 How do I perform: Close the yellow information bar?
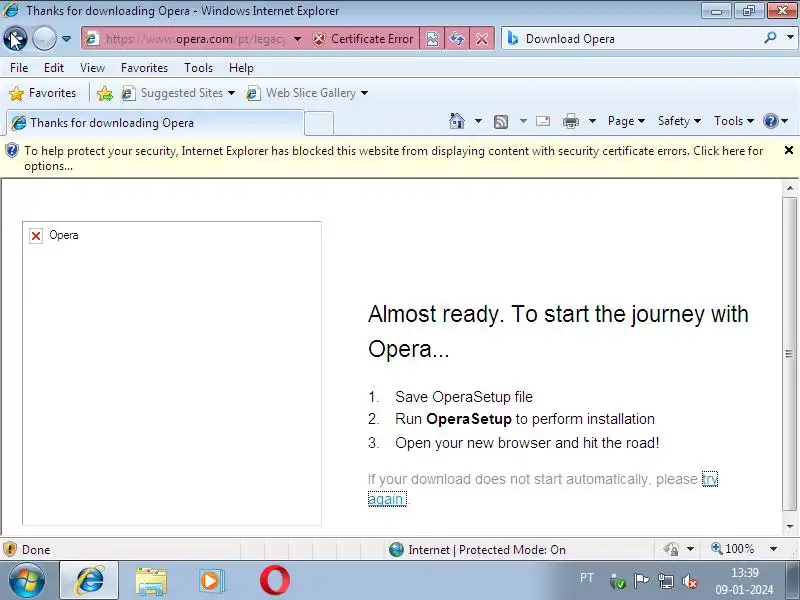pyautogui.click(x=788, y=150)
